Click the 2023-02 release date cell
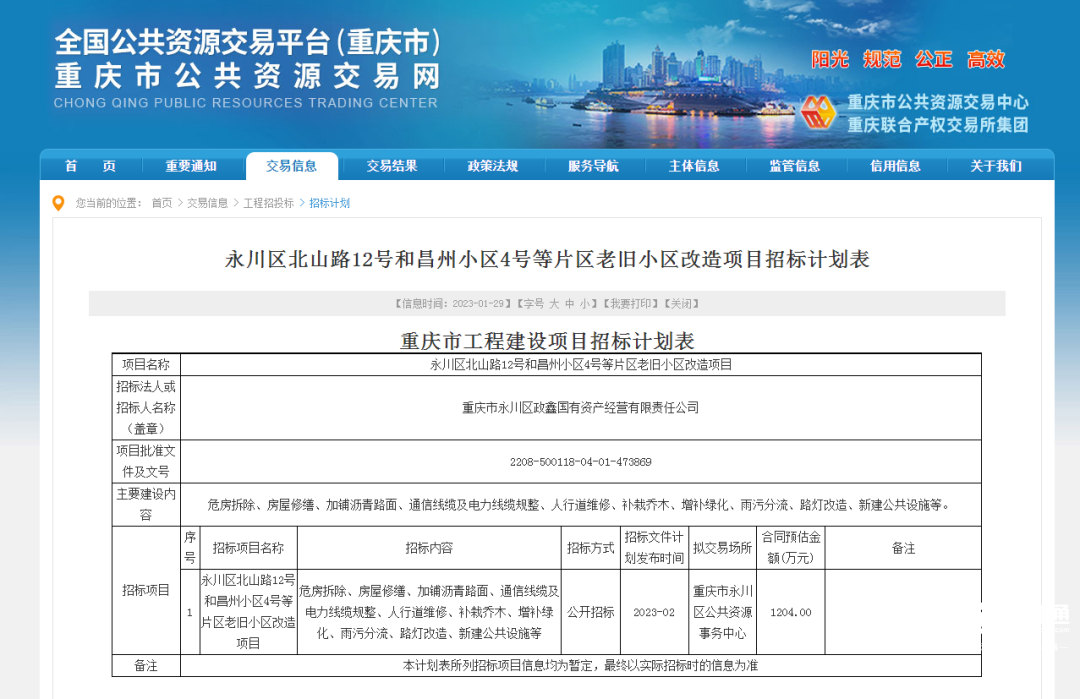The width and height of the screenshot is (1080, 699). click(654, 612)
